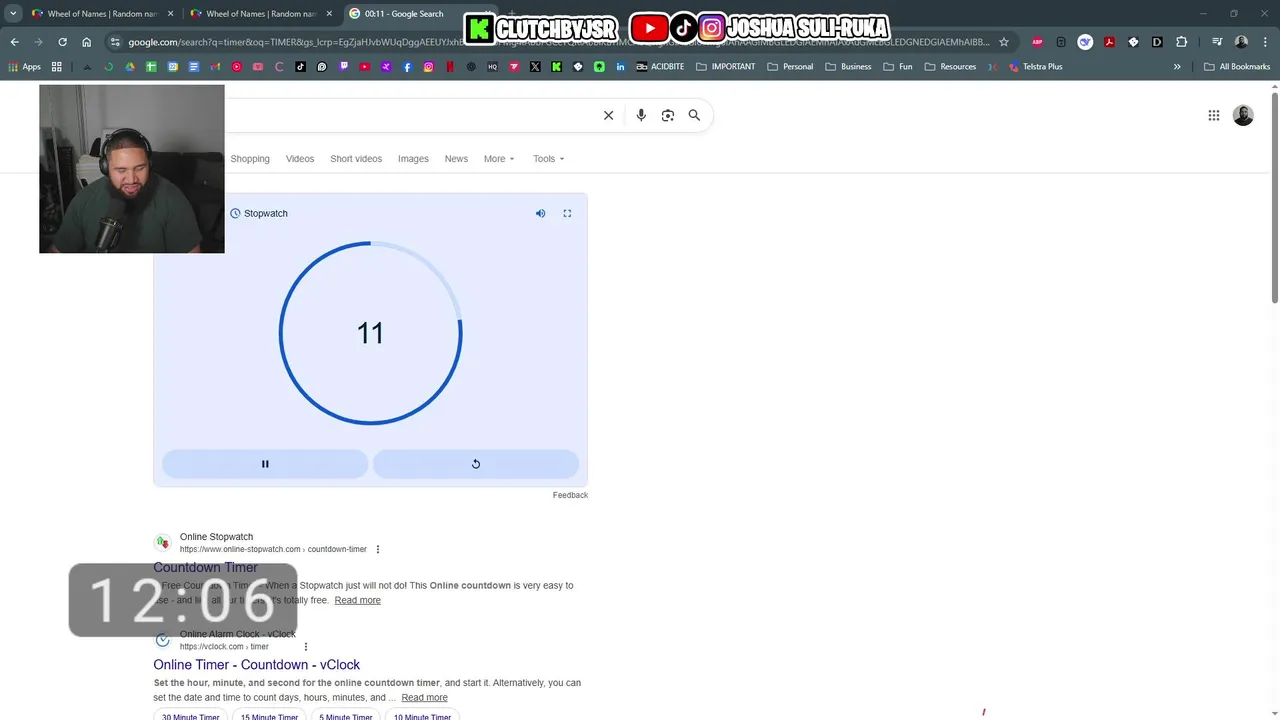
Task: Open the Extensions puzzle menu
Action: point(1181,42)
